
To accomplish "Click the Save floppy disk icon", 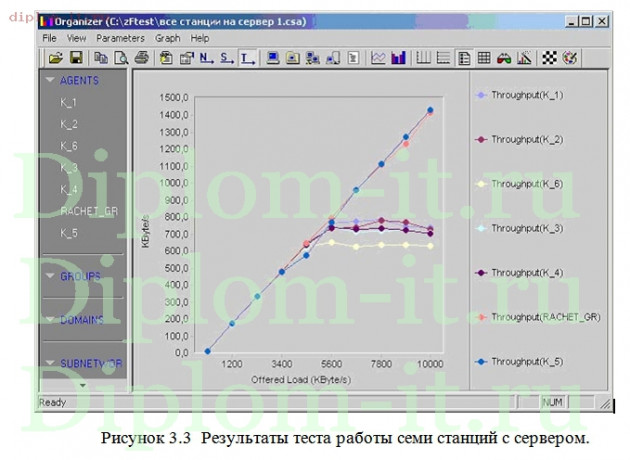I will click(x=75, y=58).
